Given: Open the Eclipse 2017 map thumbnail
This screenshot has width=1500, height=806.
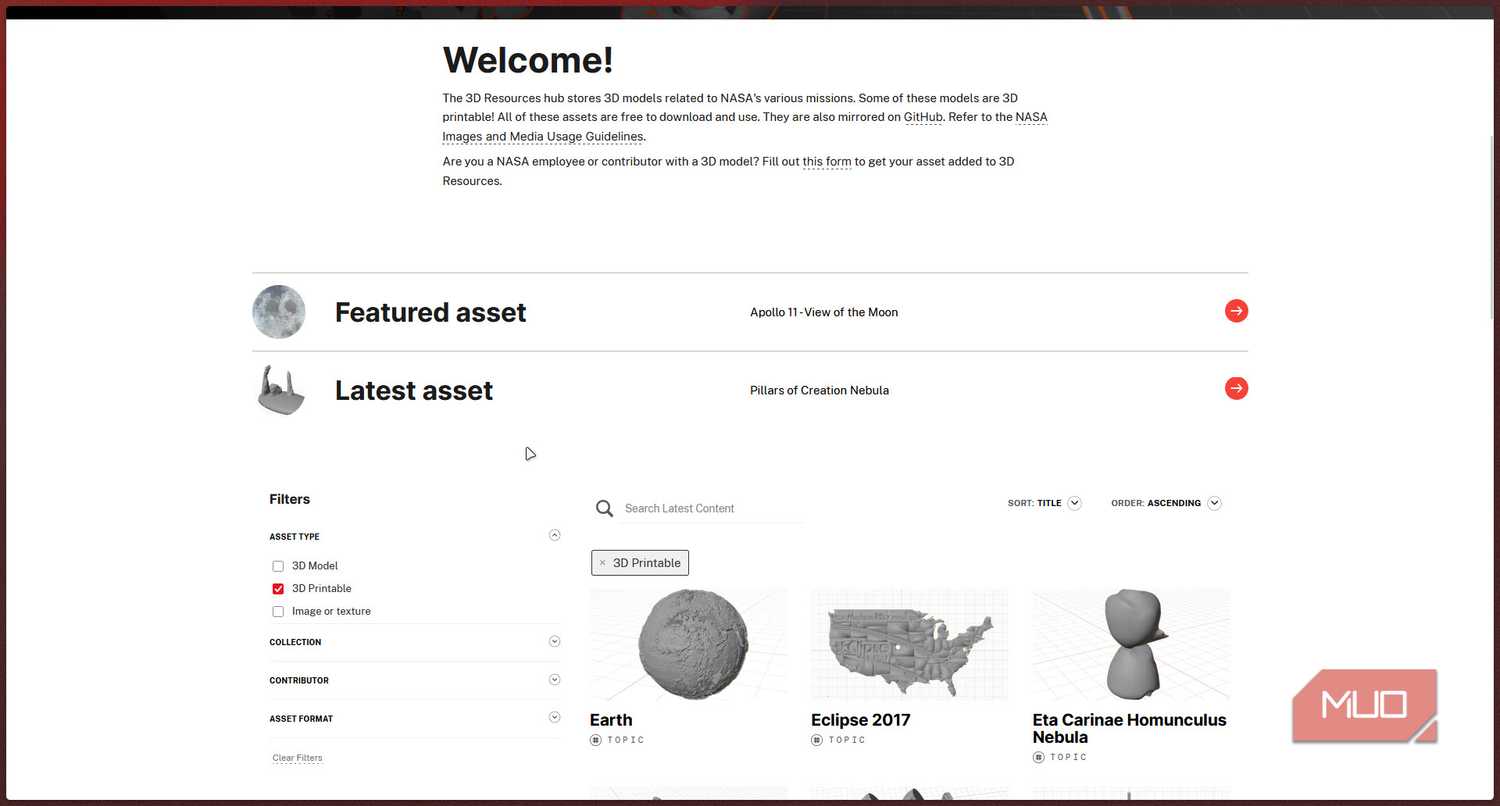Looking at the screenshot, I should pos(909,644).
